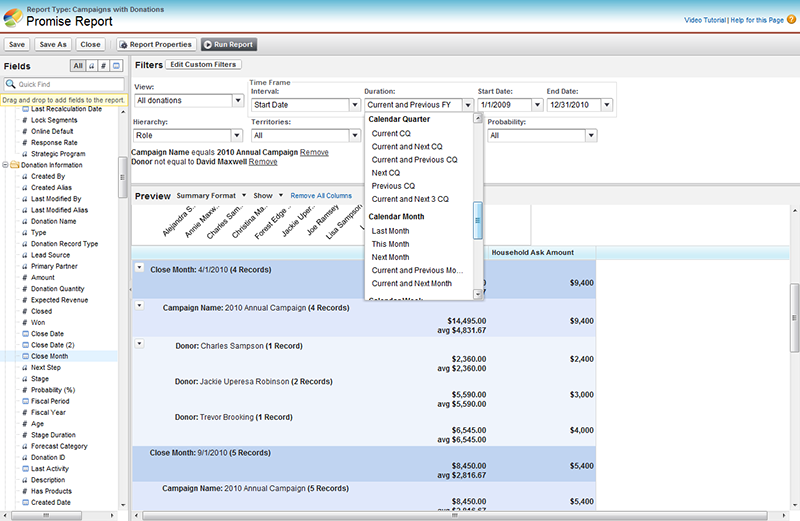Click Remove All Columns link
The width and height of the screenshot is (800, 521).
(321, 195)
